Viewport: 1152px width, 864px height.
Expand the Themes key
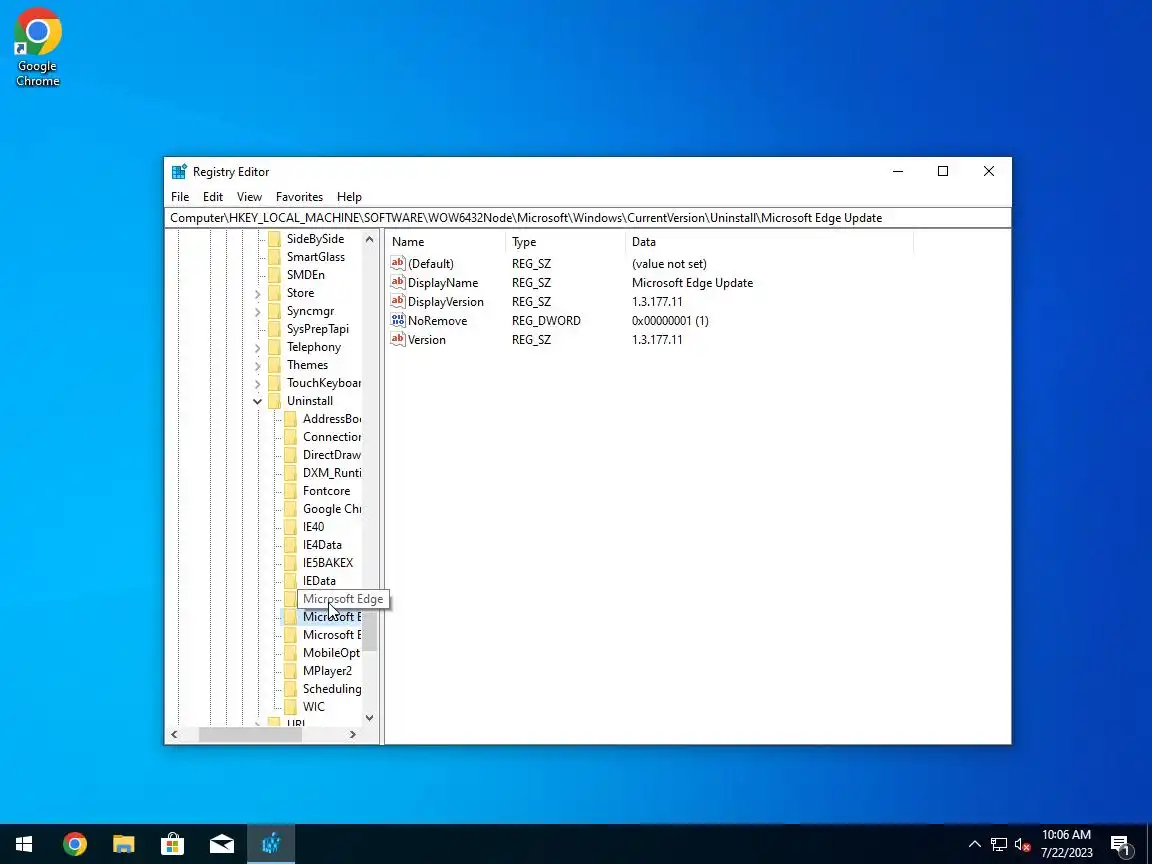pyautogui.click(x=257, y=365)
